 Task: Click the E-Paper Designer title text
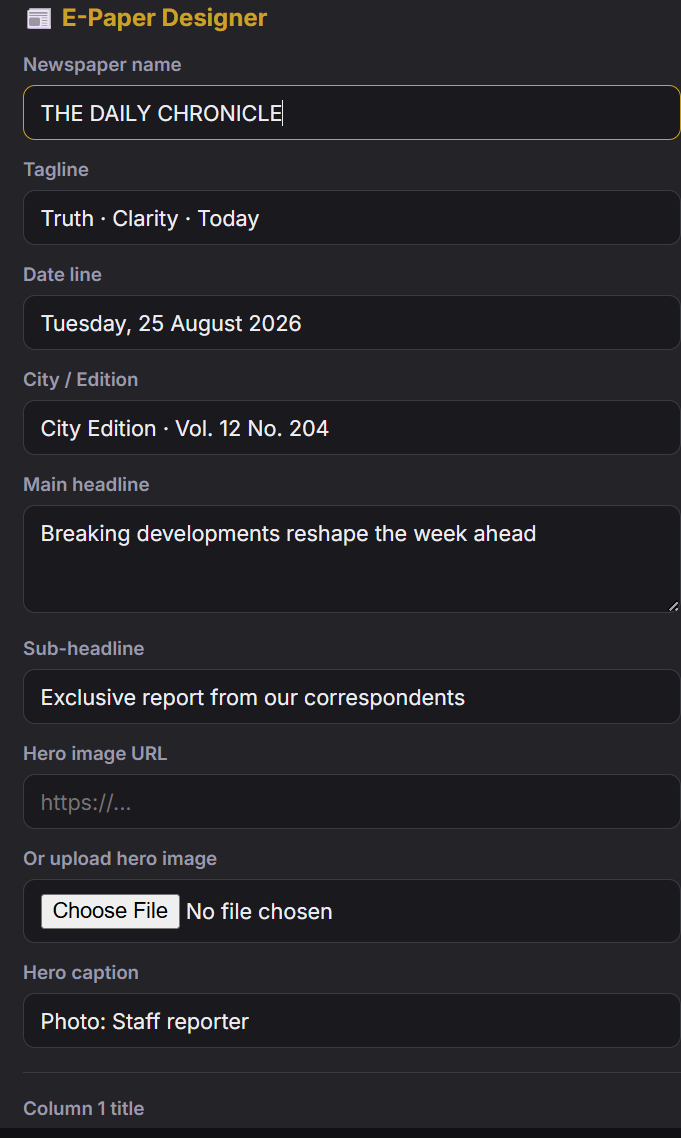click(165, 18)
